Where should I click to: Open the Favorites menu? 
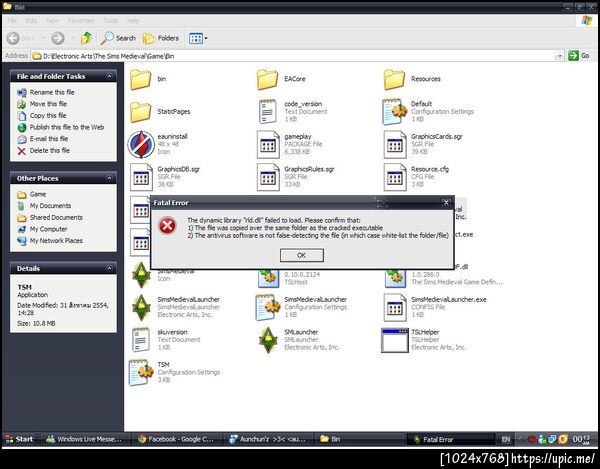(x=81, y=21)
